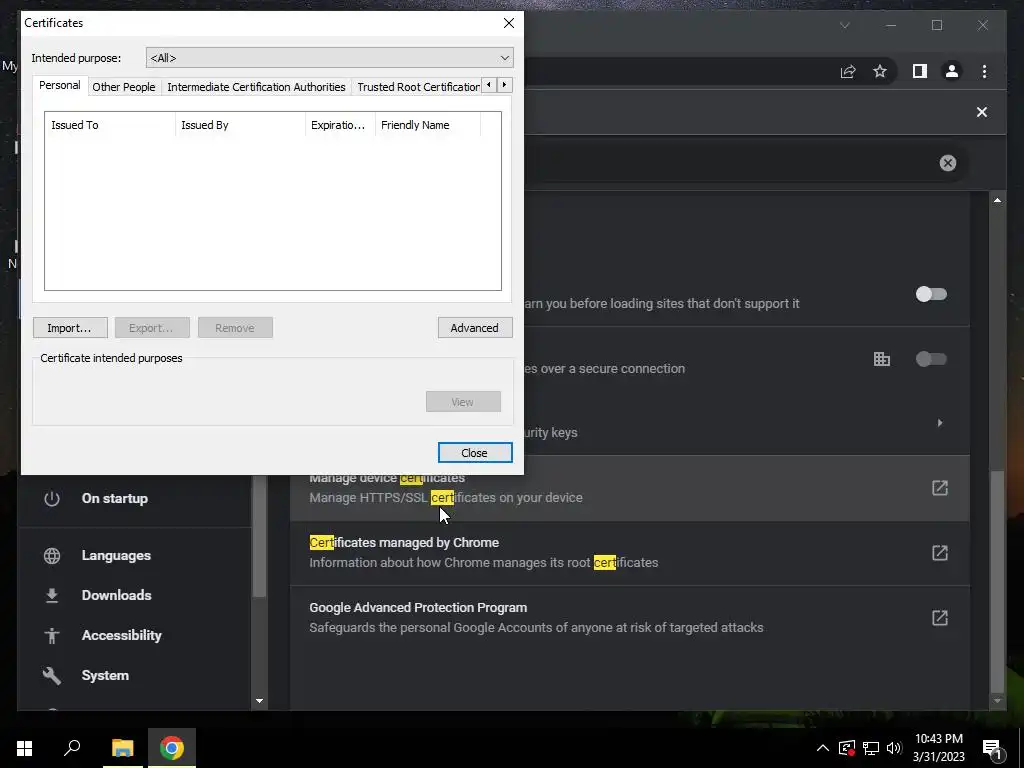This screenshot has height=768, width=1024.
Task: Click the Advanced button
Action: click(475, 328)
